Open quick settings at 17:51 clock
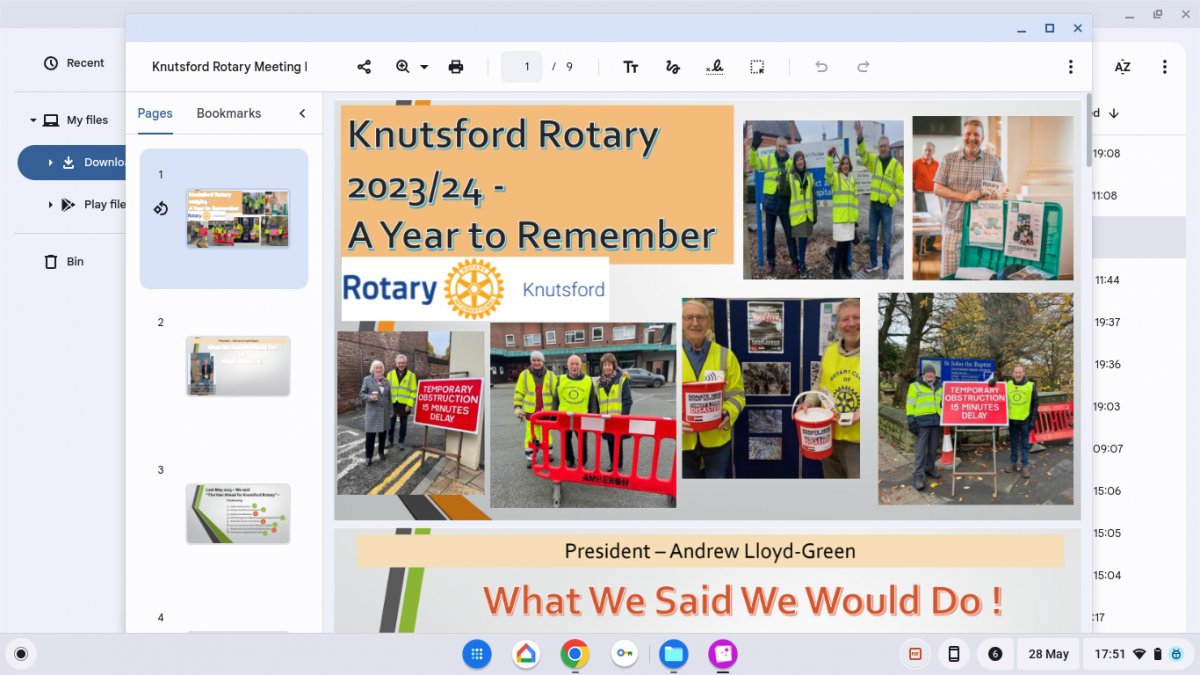The width and height of the screenshot is (1200, 675). 1137,654
